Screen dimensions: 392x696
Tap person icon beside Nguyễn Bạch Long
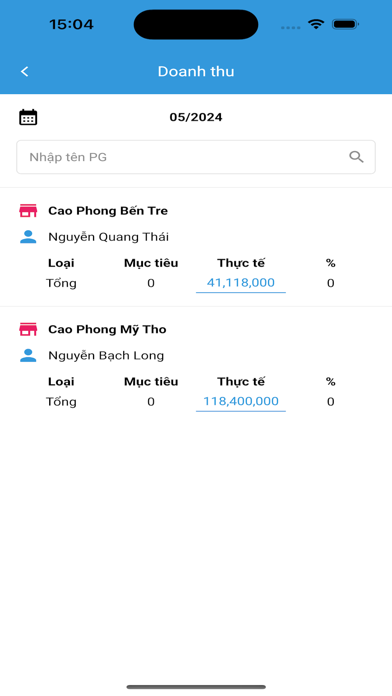[x=28, y=355]
